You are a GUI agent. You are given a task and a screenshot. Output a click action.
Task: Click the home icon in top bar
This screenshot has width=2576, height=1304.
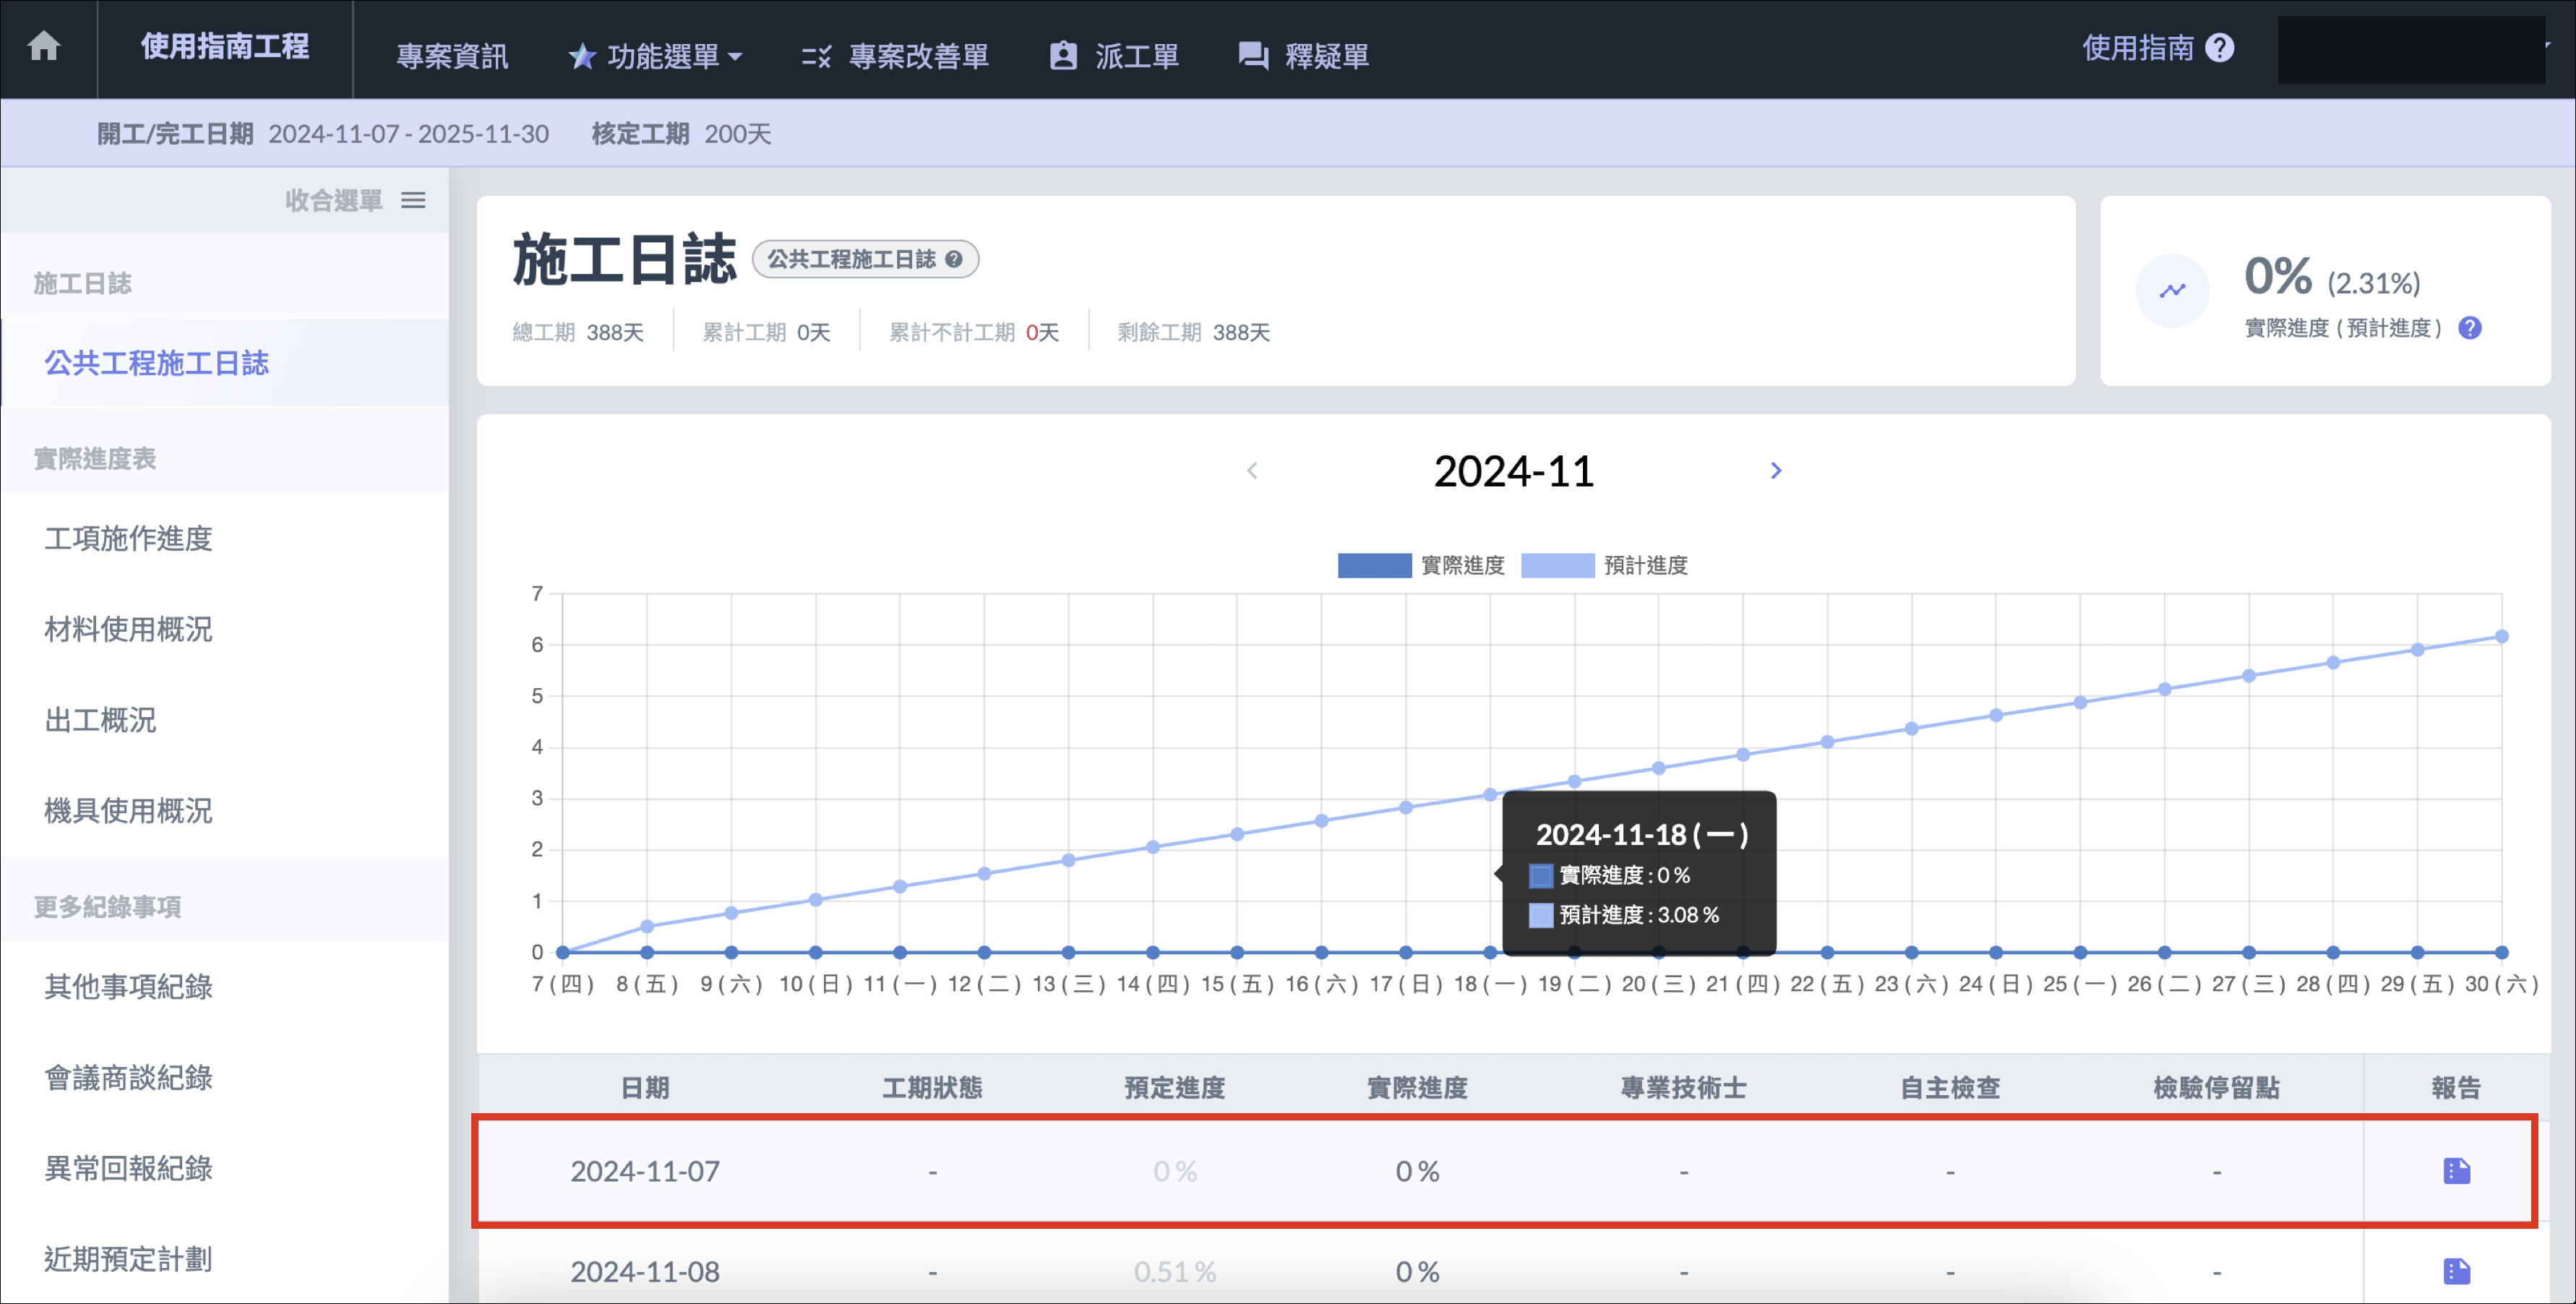pyautogui.click(x=44, y=46)
